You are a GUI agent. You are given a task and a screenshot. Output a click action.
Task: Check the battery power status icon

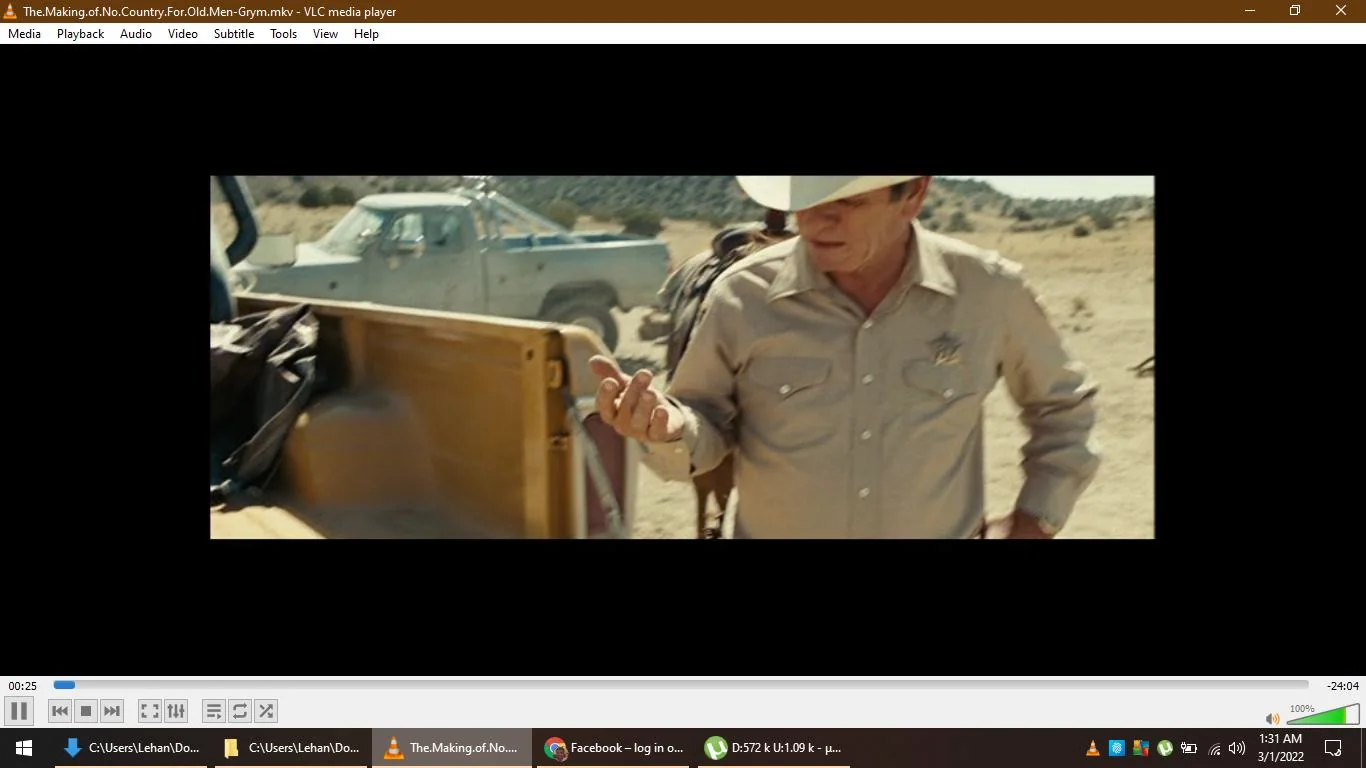[1189, 748]
